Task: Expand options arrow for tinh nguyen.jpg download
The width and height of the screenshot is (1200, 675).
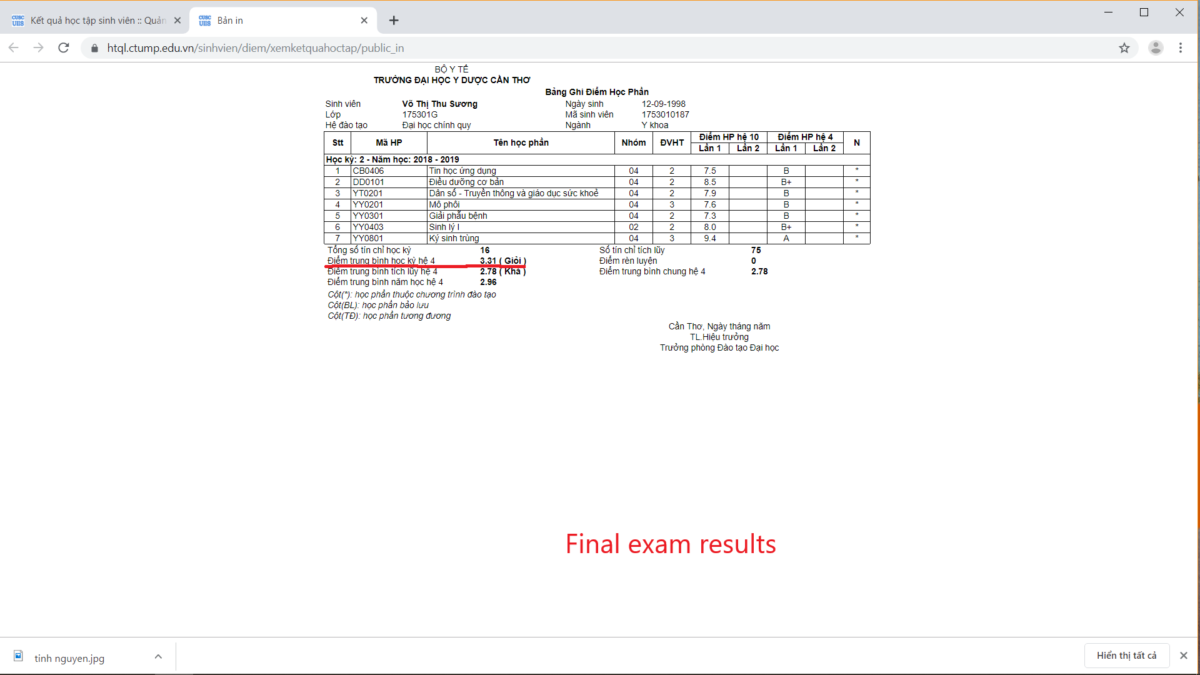Action: click(x=158, y=657)
